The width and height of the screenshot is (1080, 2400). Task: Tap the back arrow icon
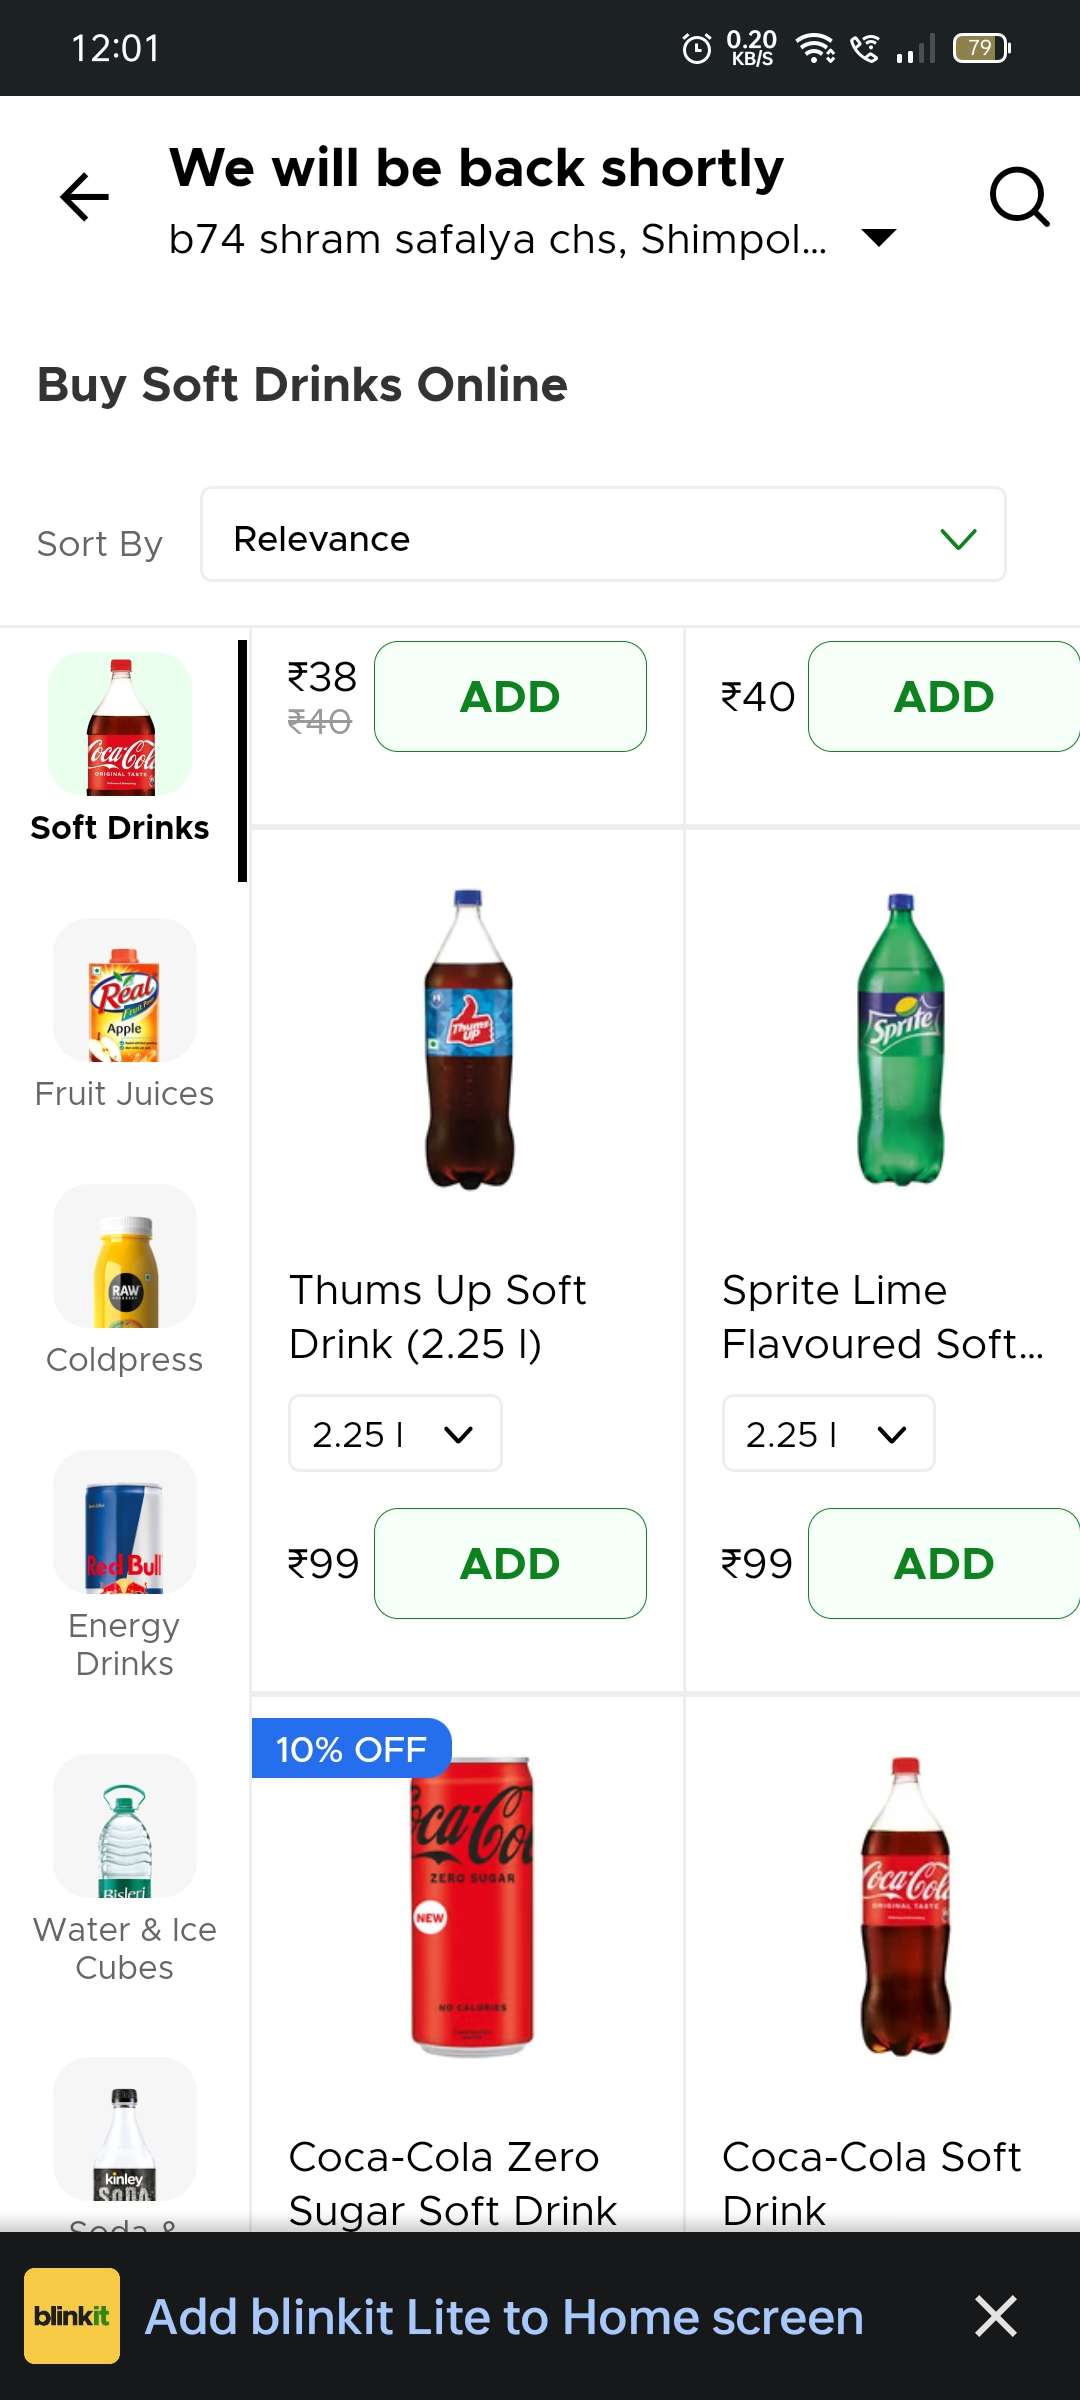pyautogui.click(x=85, y=196)
